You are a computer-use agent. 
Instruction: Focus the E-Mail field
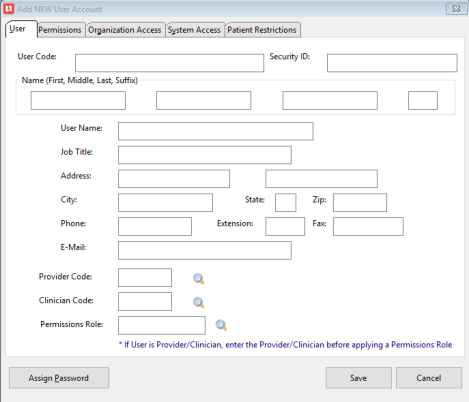coord(205,250)
